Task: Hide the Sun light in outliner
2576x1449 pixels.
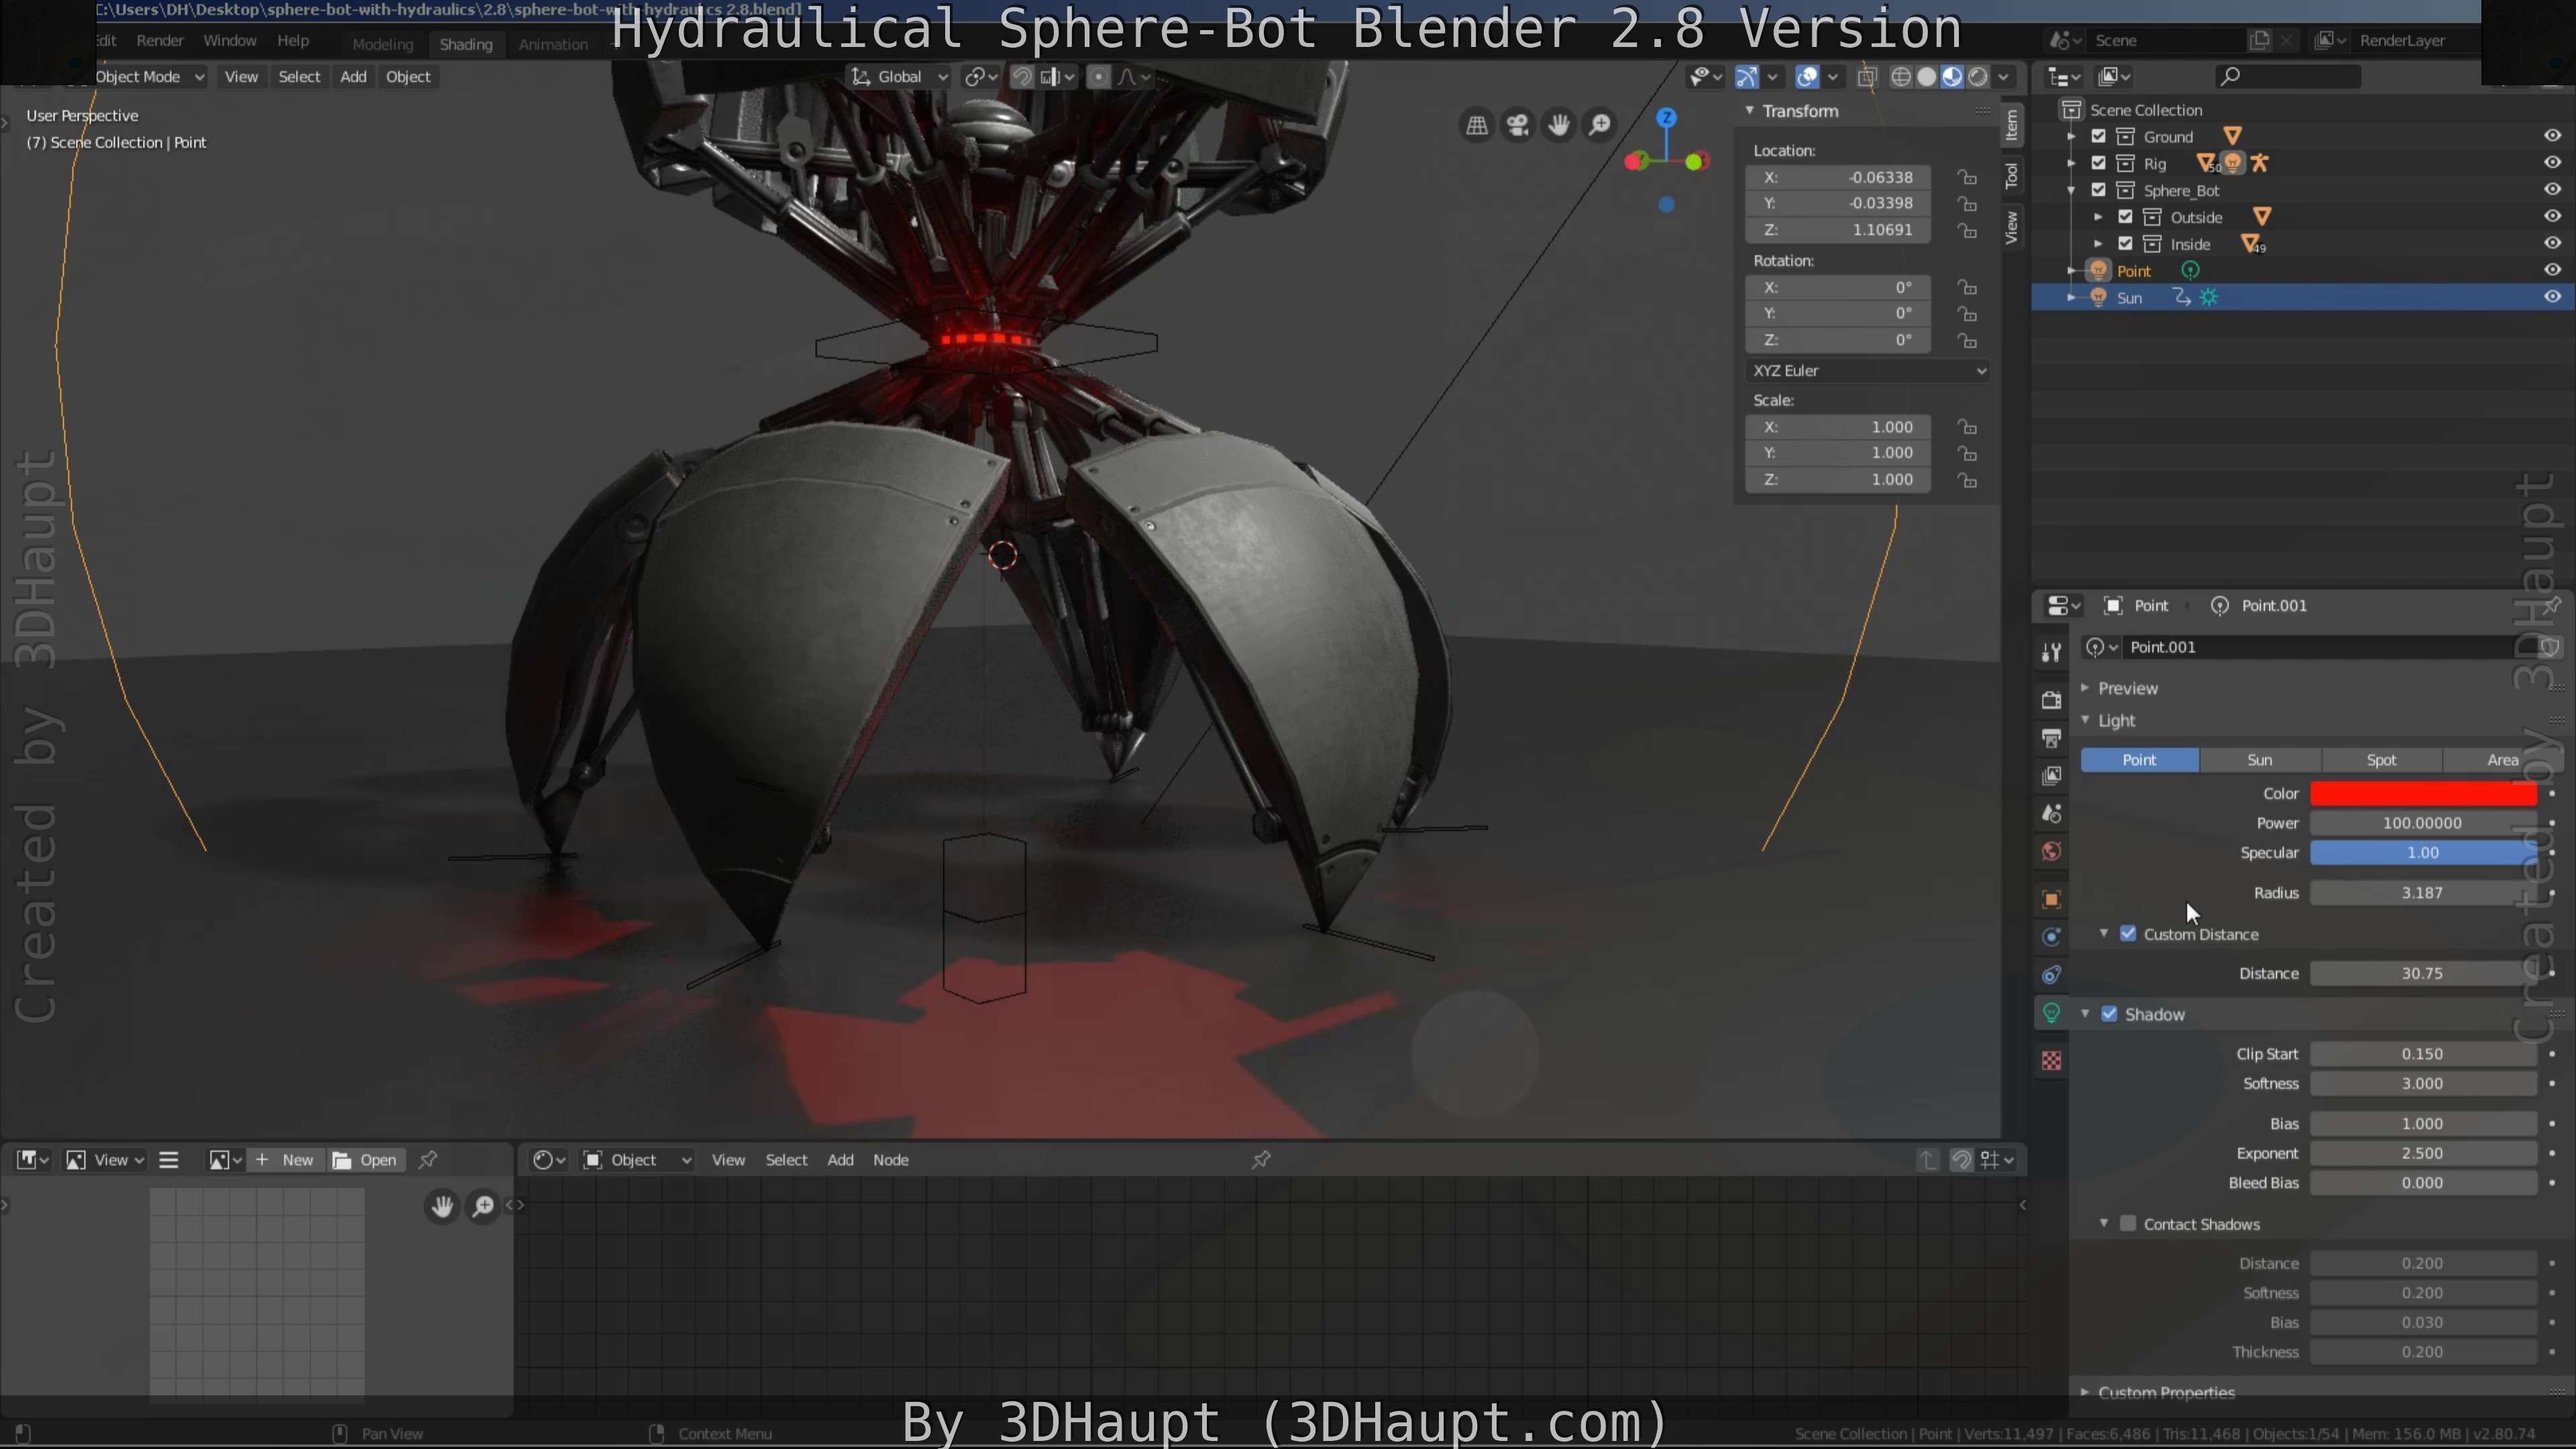Action: pyautogui.click(x=2552, y=297)
